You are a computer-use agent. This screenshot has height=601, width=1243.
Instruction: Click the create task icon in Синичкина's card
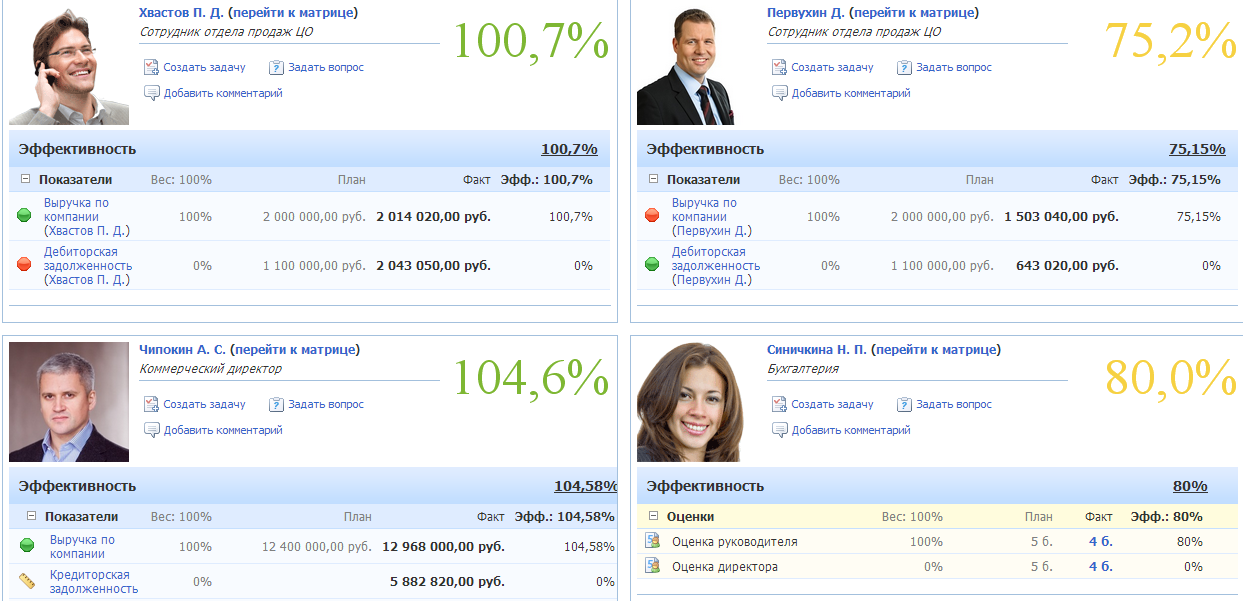click(x=779, y=404)
